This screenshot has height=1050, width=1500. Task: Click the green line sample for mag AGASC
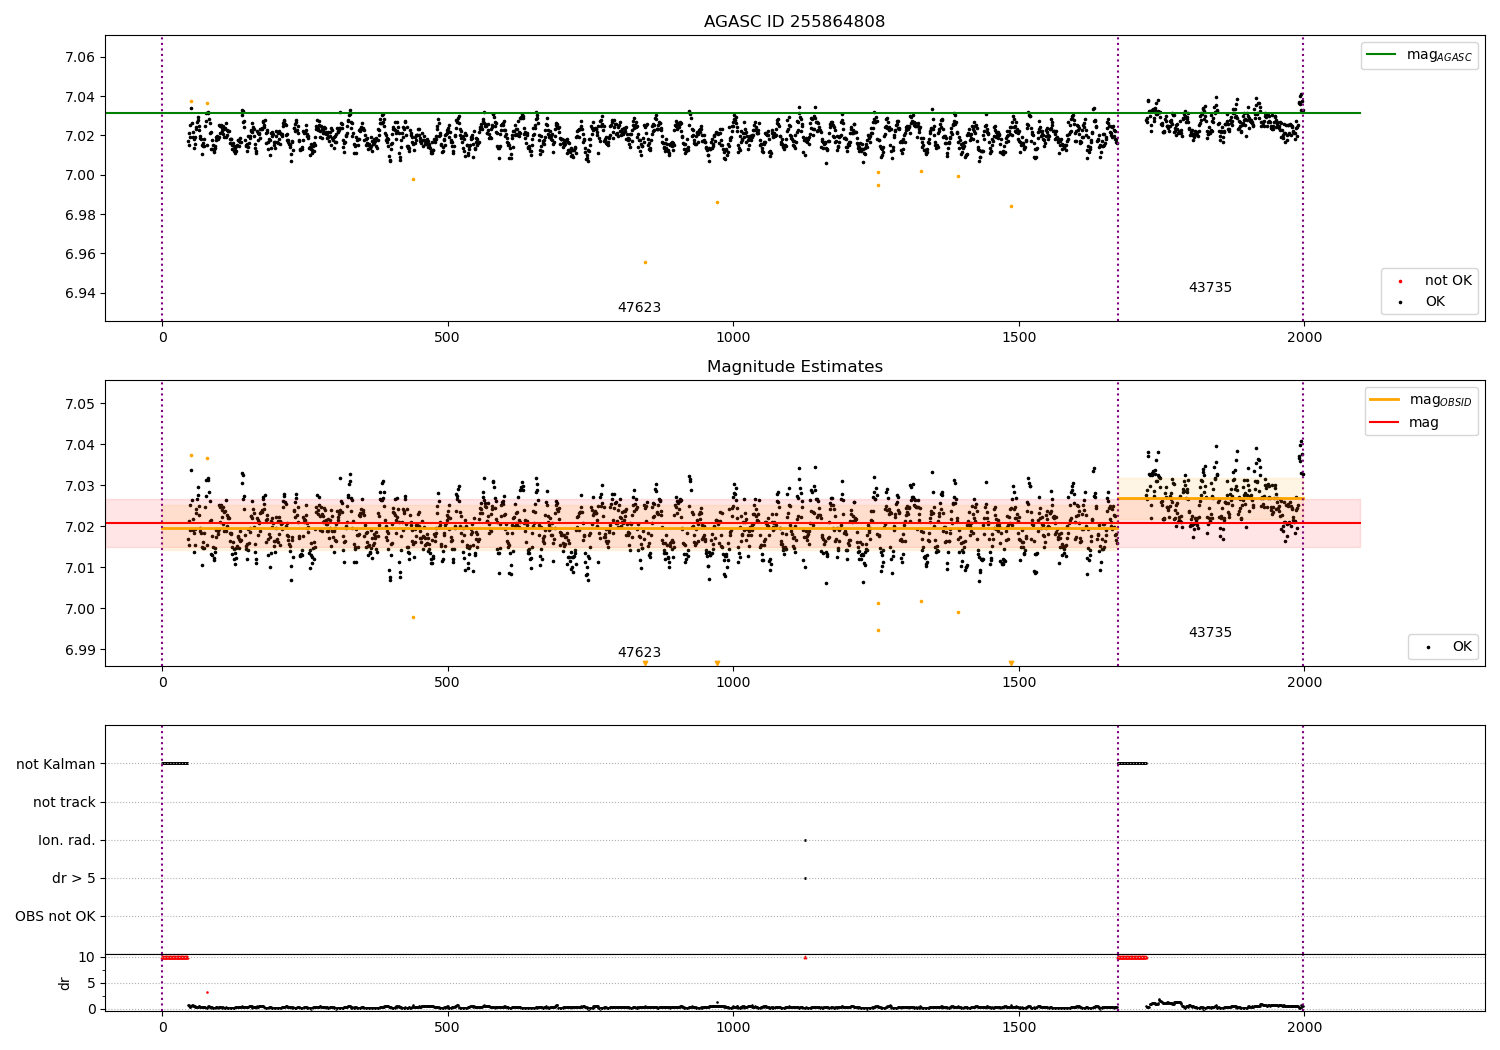1382,55
